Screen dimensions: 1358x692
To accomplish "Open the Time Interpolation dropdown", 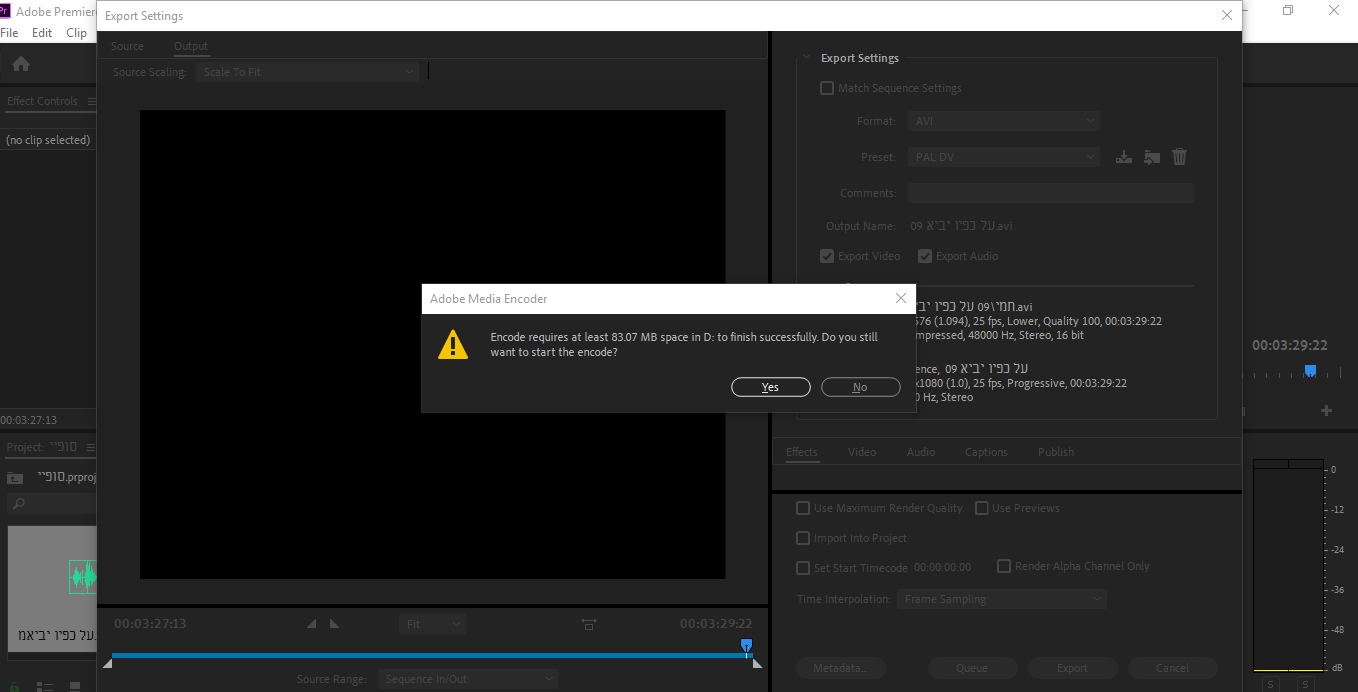I will pyautogui.click(x=1002, y=599).
